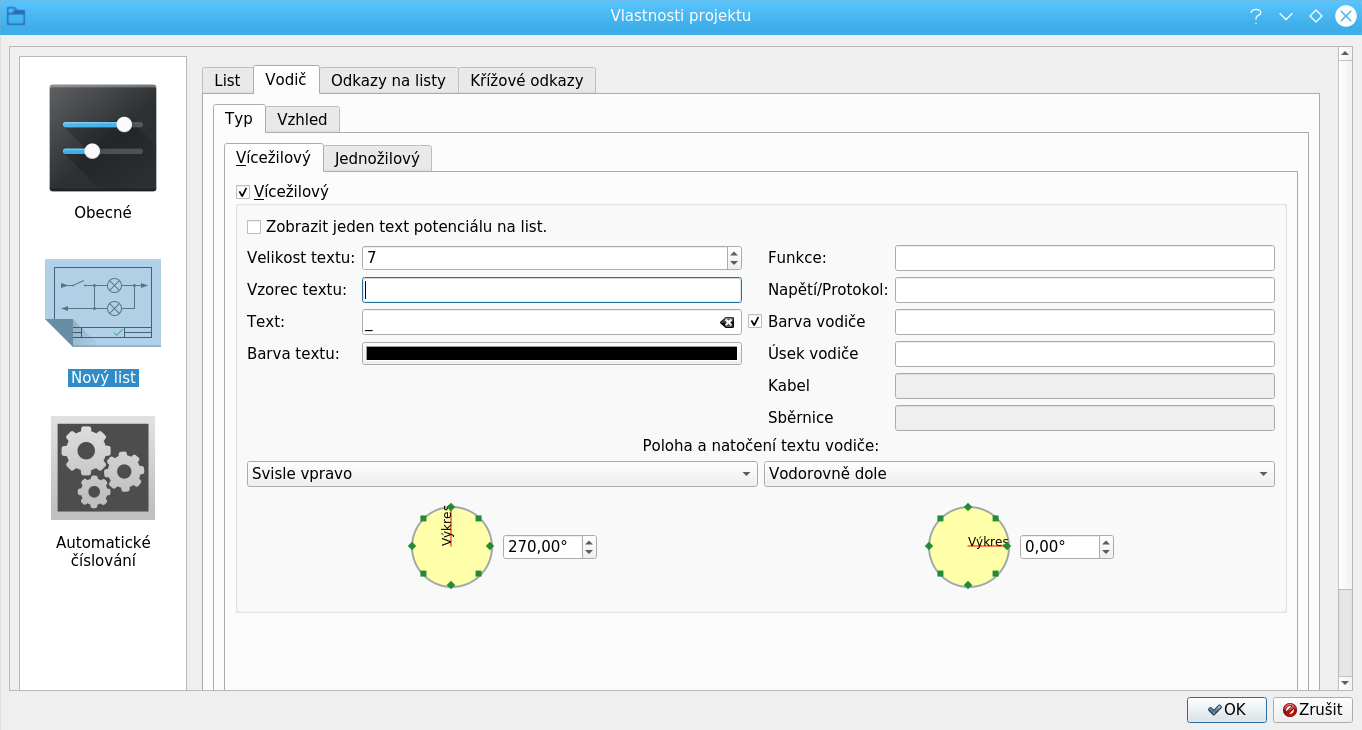Click the black Barva textu color swatch
The image size is (1362, 730).
tap(551, 354)
